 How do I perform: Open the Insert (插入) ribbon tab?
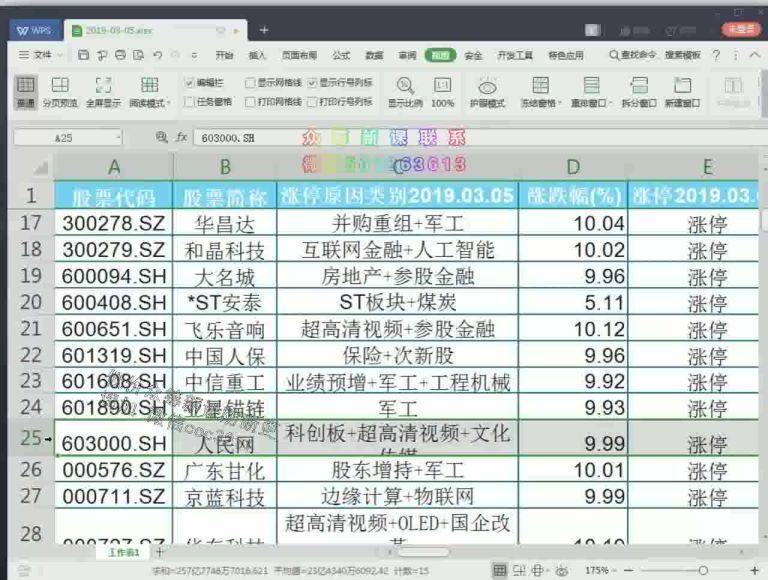pyautogui.click(x=257, y=55)
